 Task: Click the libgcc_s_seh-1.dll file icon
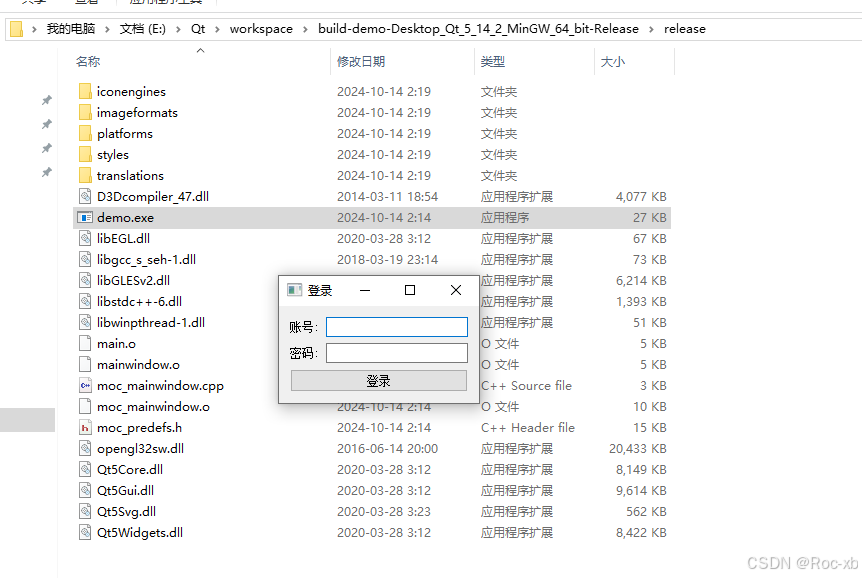(x=85, y=259)
